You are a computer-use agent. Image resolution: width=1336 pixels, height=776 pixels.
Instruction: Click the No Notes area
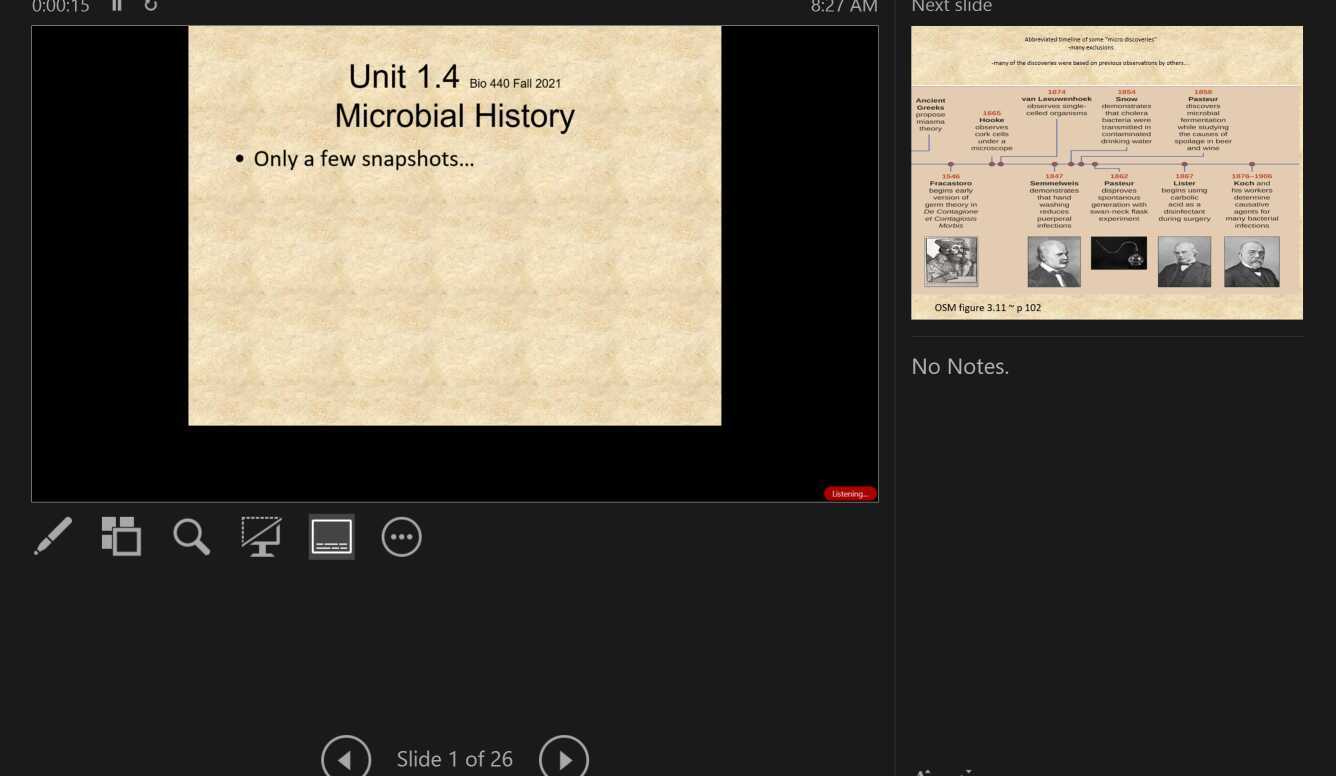(x=960, y=366)
